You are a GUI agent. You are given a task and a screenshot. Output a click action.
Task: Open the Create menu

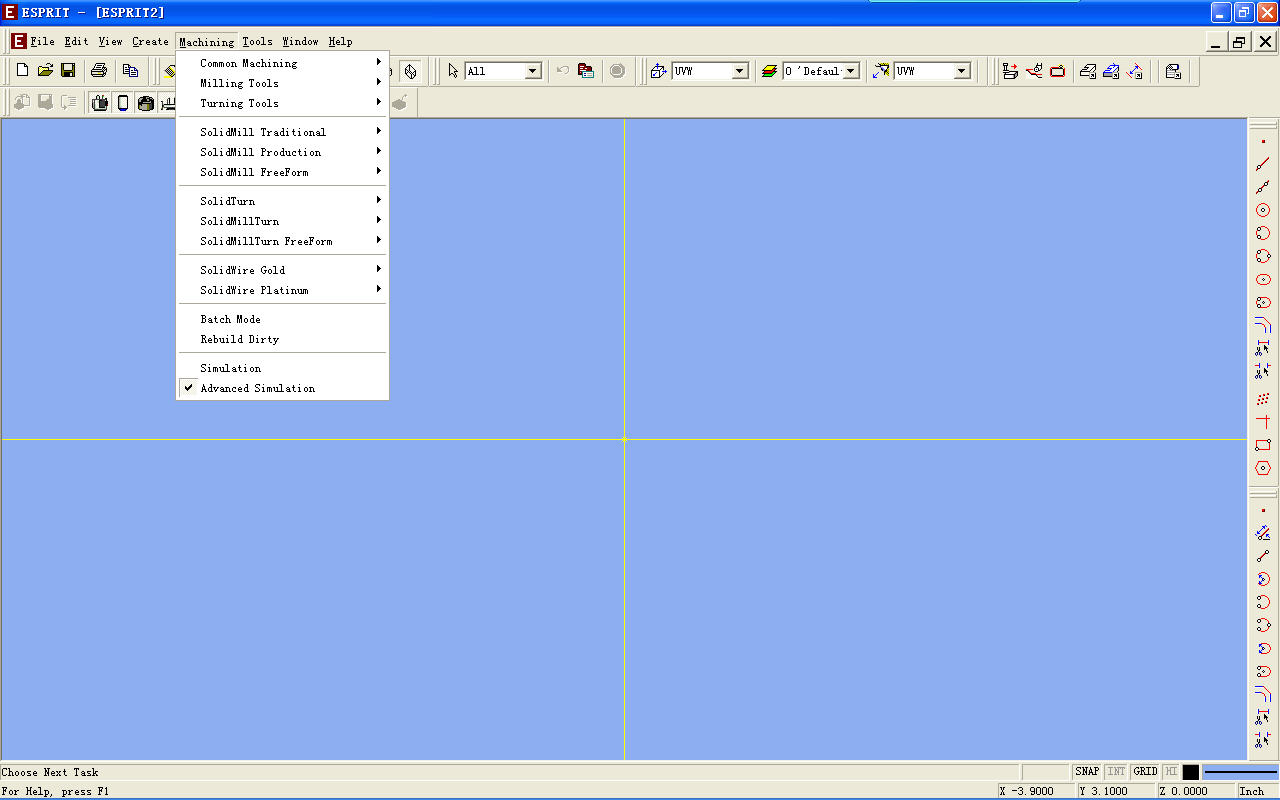pyautogui.click(x=150, y=42)
